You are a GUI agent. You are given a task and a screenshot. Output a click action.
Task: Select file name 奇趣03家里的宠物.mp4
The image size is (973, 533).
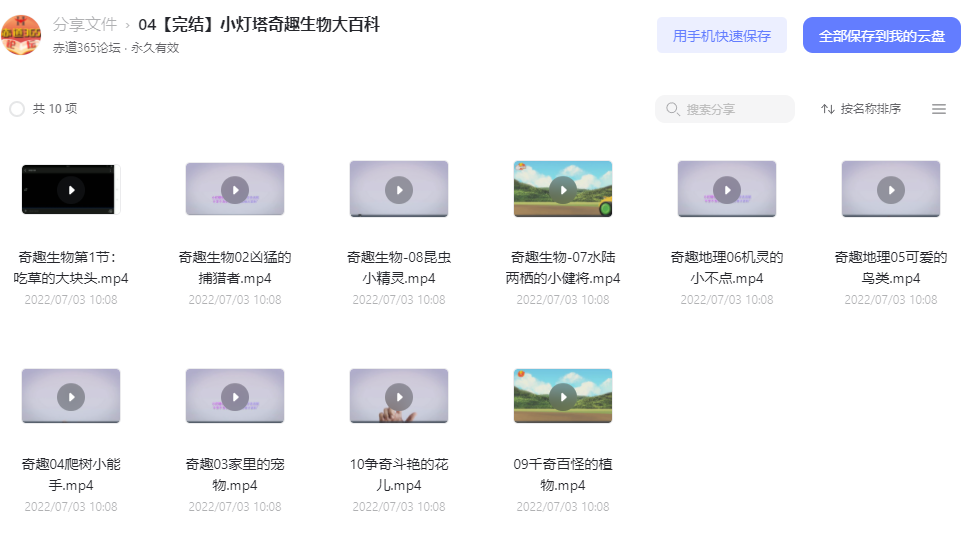click(x=235, y=475)
